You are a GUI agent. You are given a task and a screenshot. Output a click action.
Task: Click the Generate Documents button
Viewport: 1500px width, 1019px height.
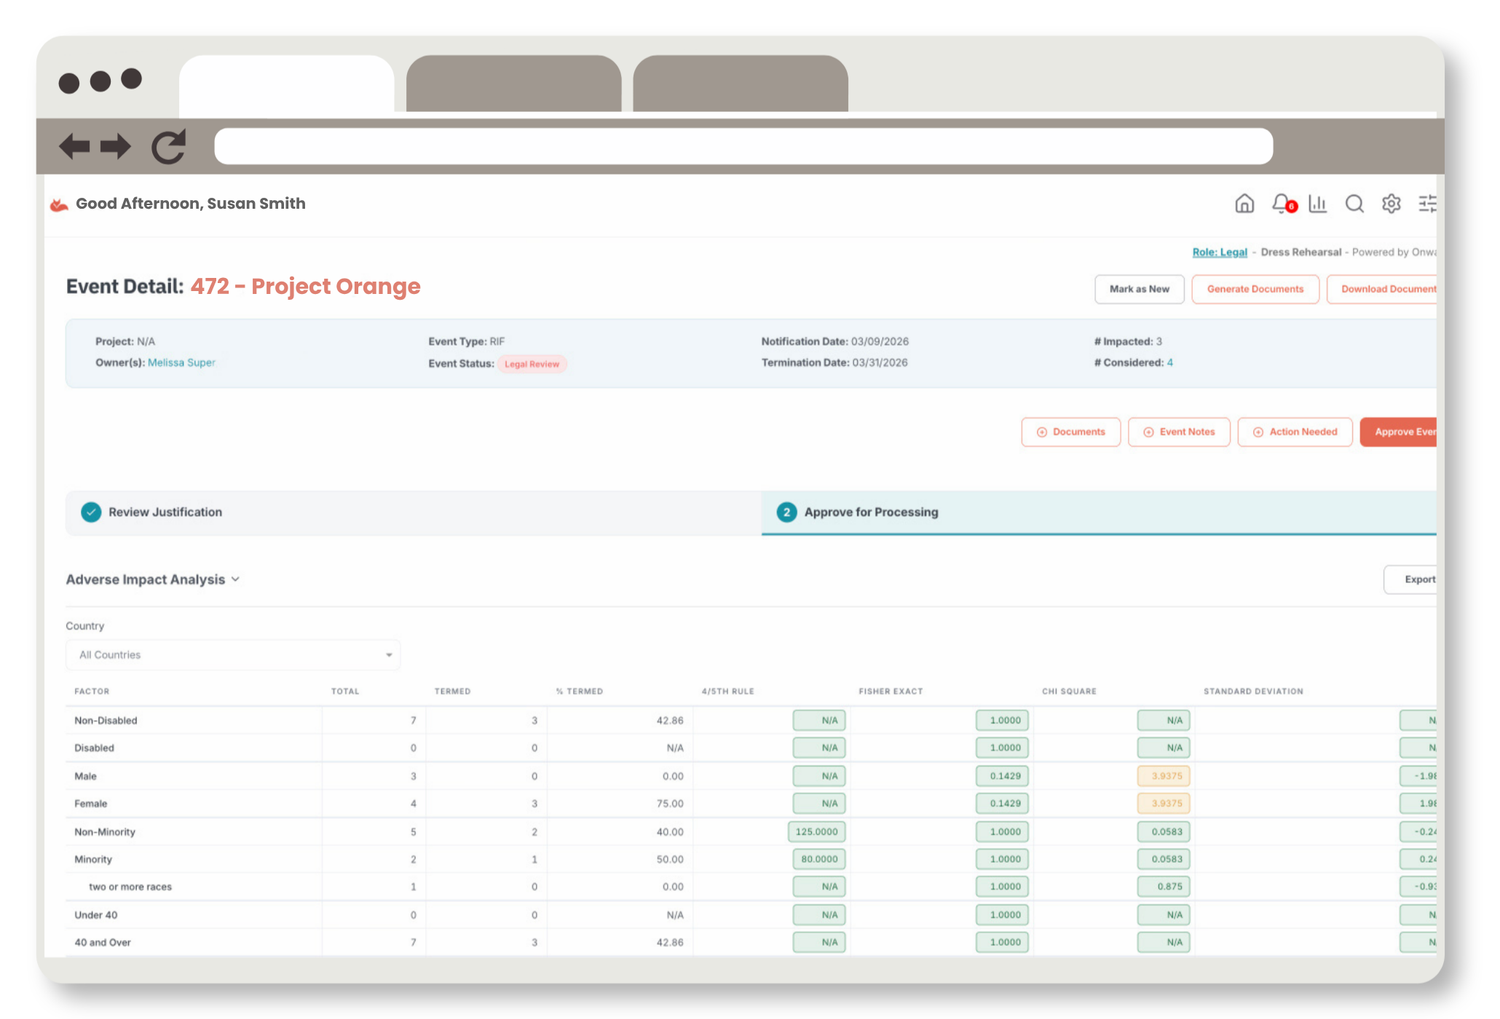[1255, 289]
